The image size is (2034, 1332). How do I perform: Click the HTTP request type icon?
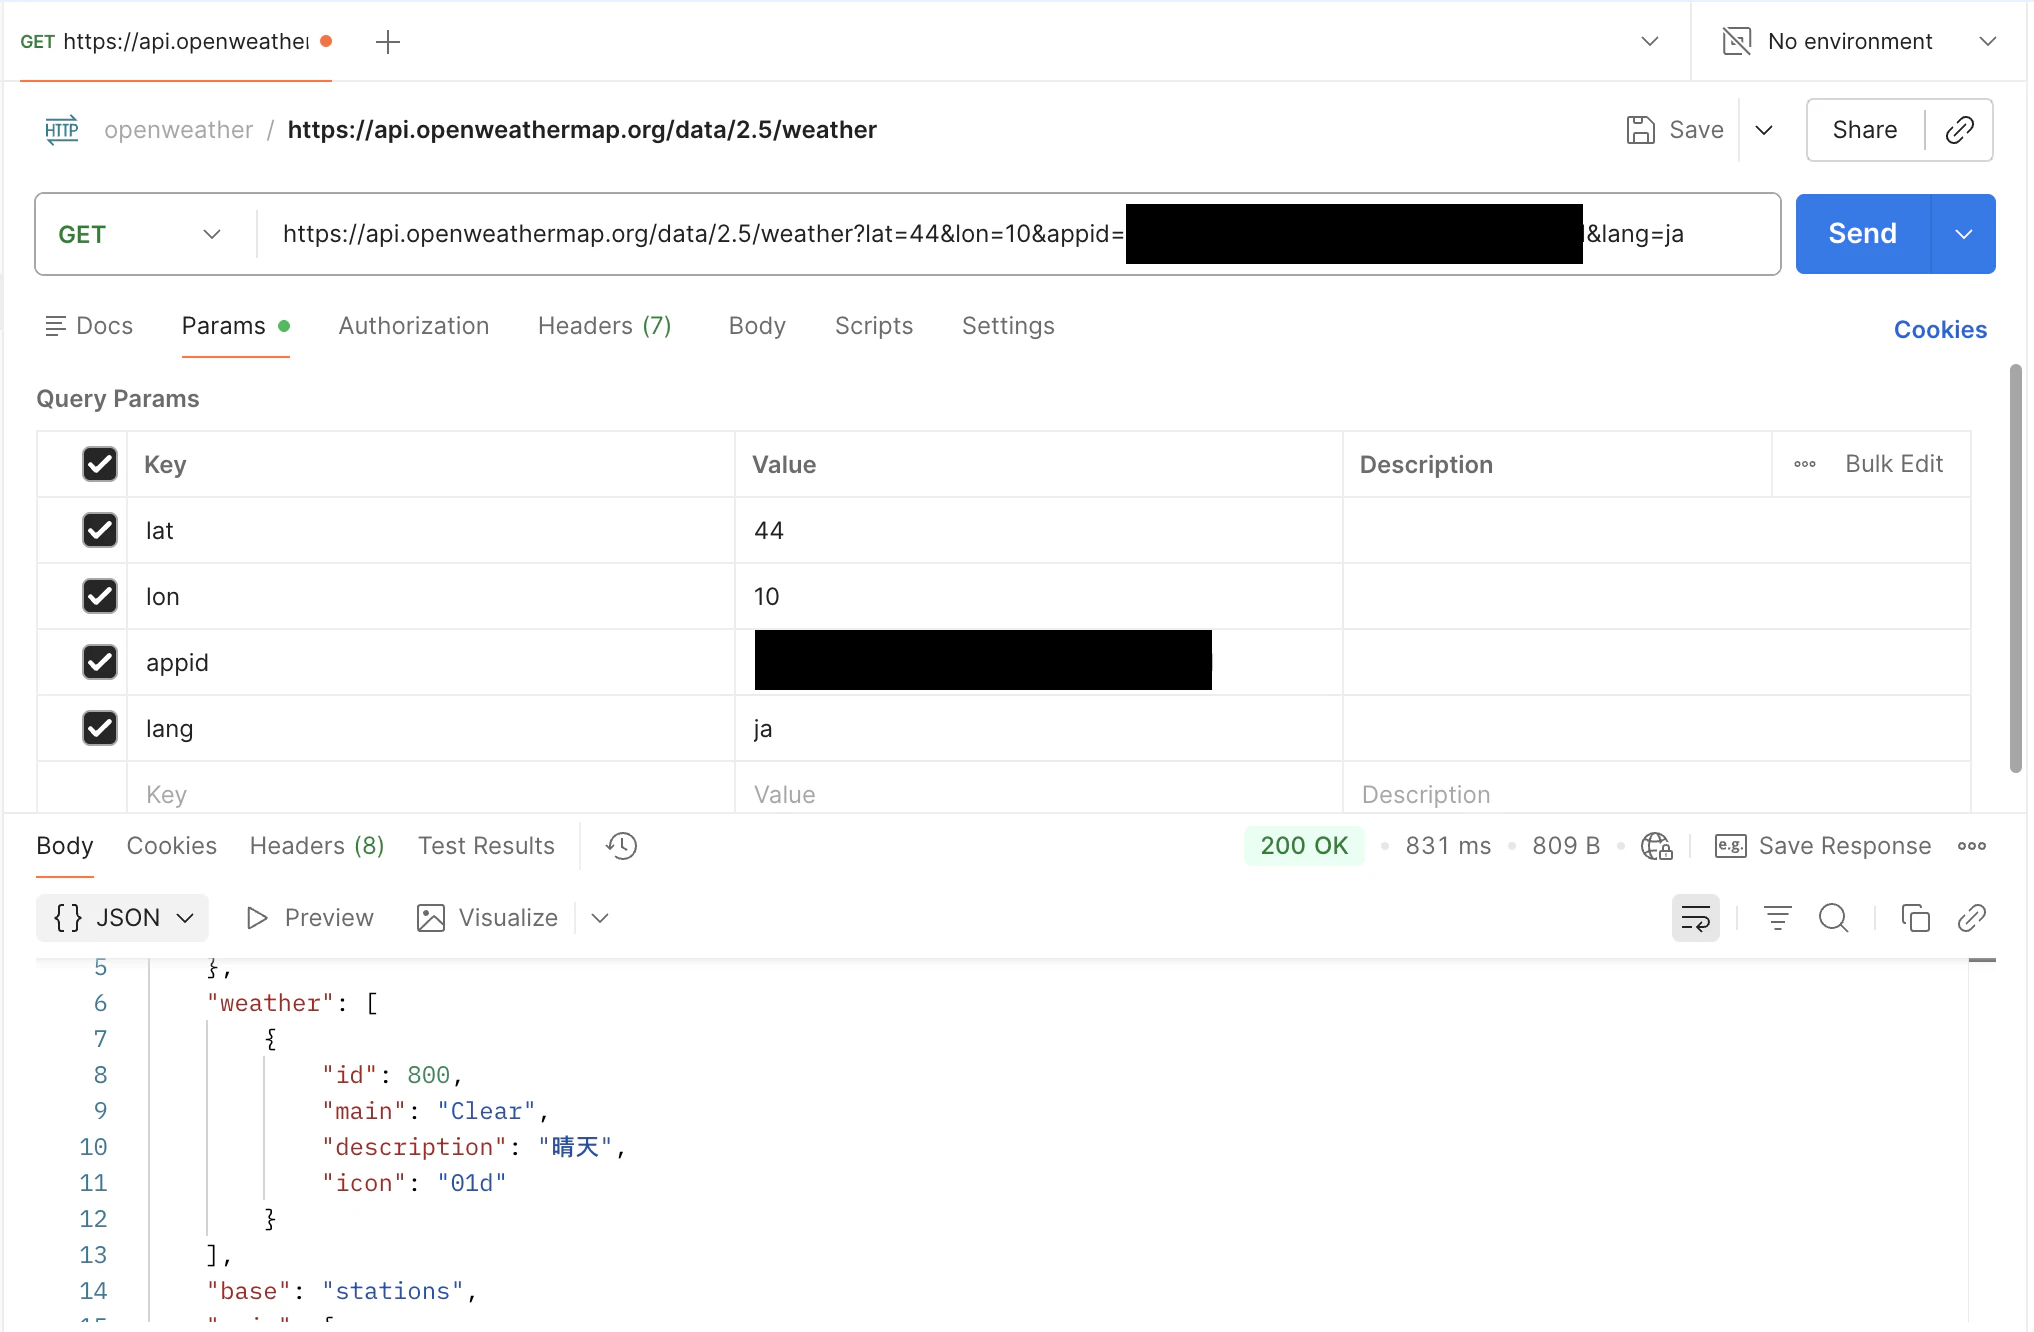[x=62, y=130]
